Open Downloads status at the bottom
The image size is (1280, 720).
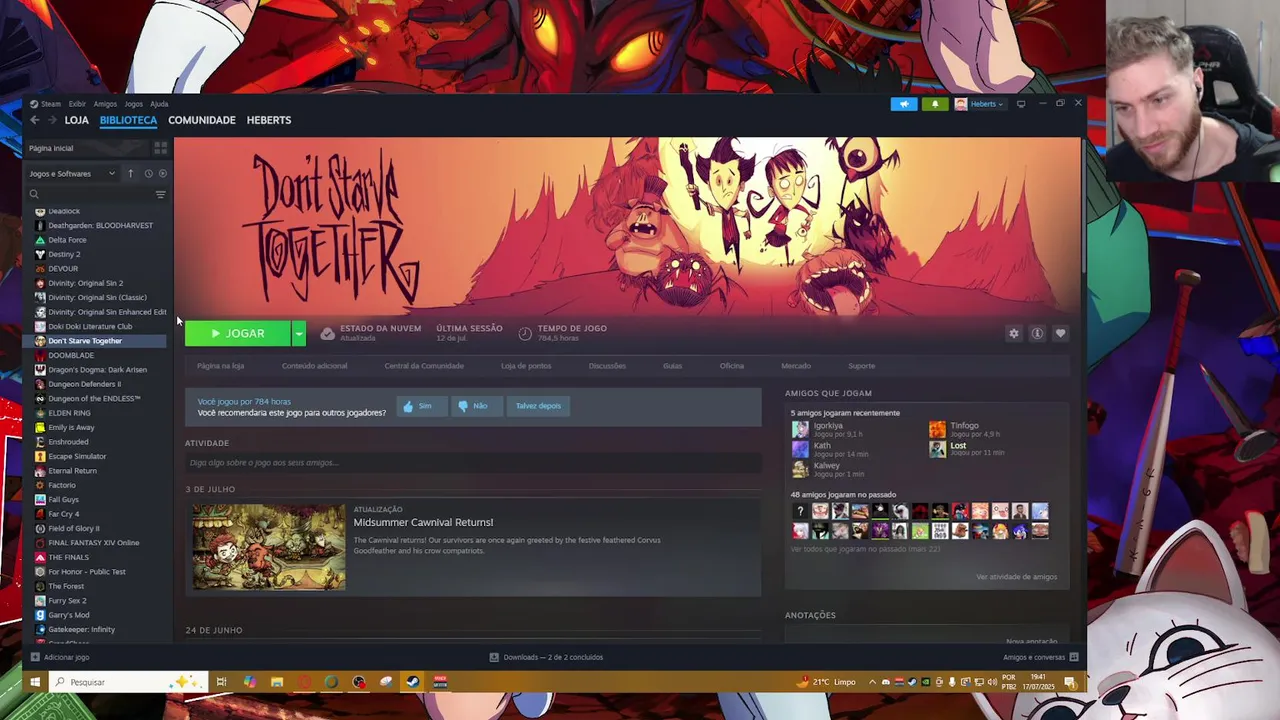(546, 657)
